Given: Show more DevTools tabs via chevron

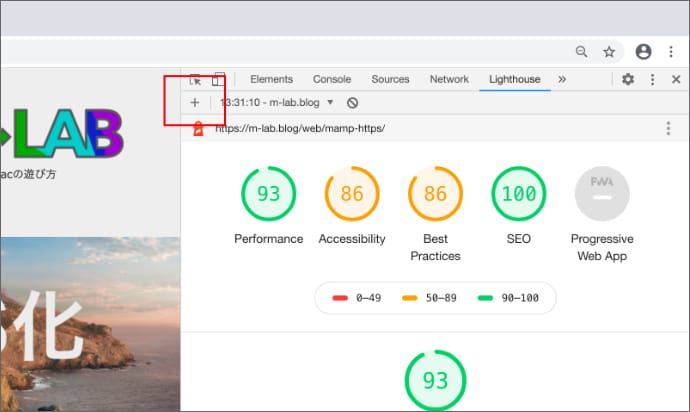Looking at the screenshot, I should 562,79.
